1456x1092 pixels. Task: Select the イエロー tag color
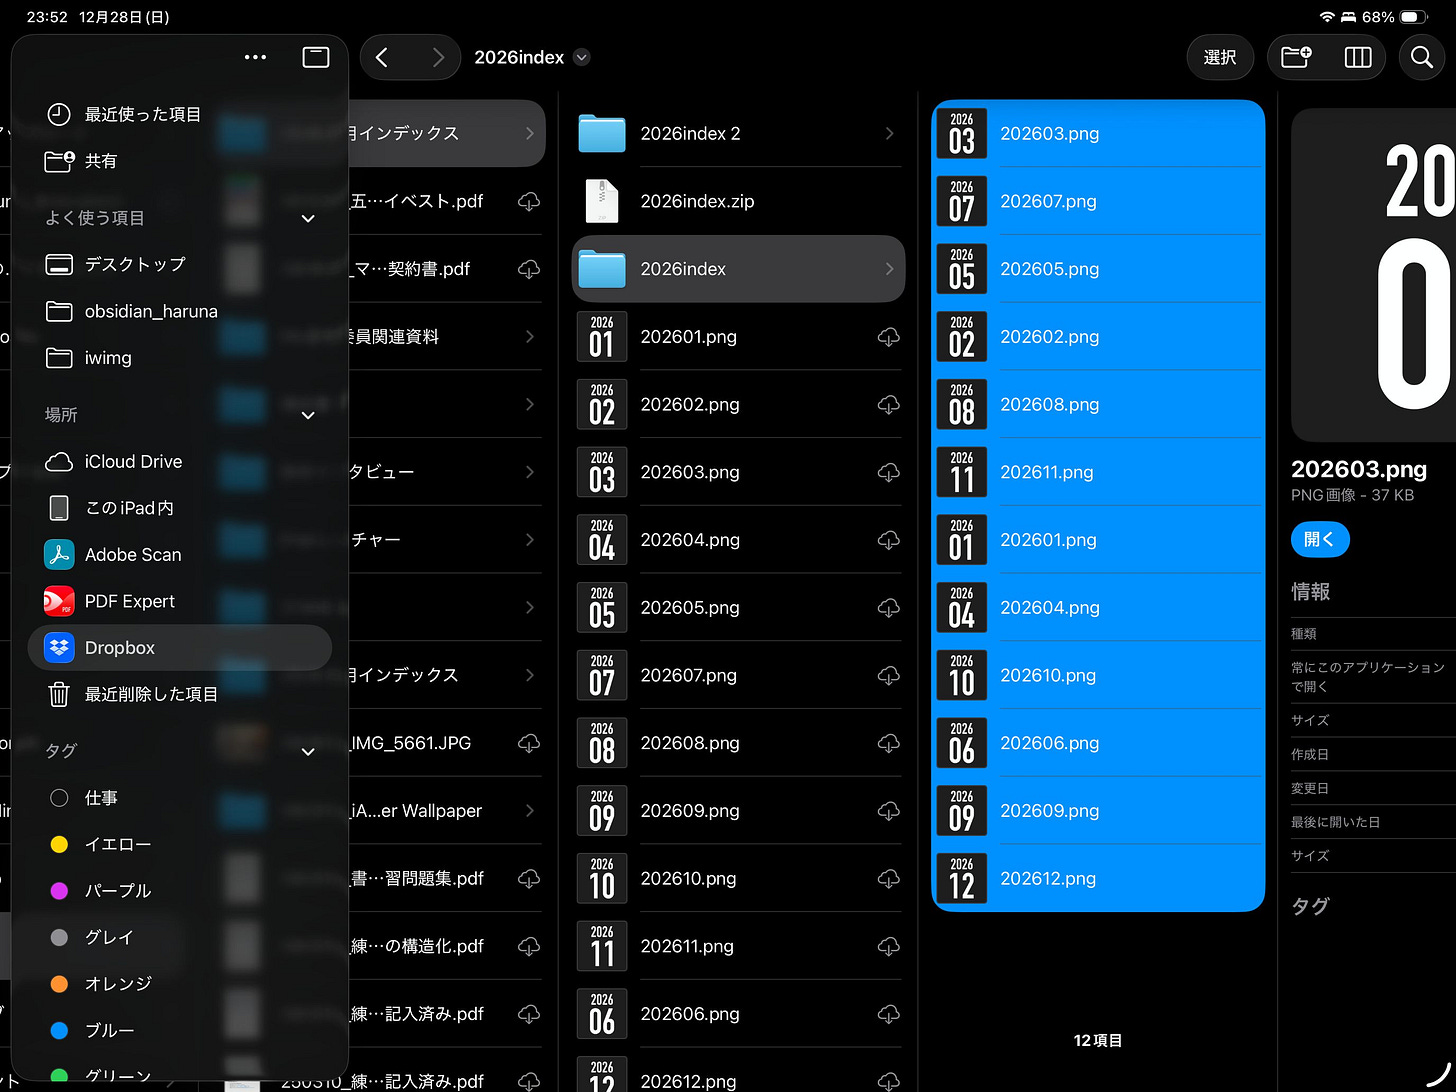point(180,844)
